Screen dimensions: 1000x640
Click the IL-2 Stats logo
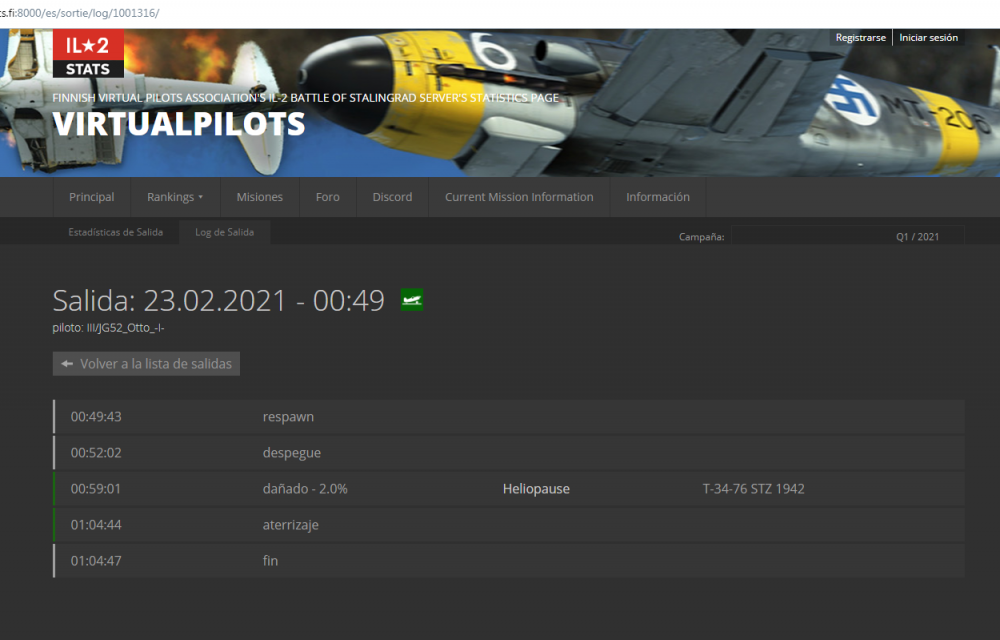[88, 54]
